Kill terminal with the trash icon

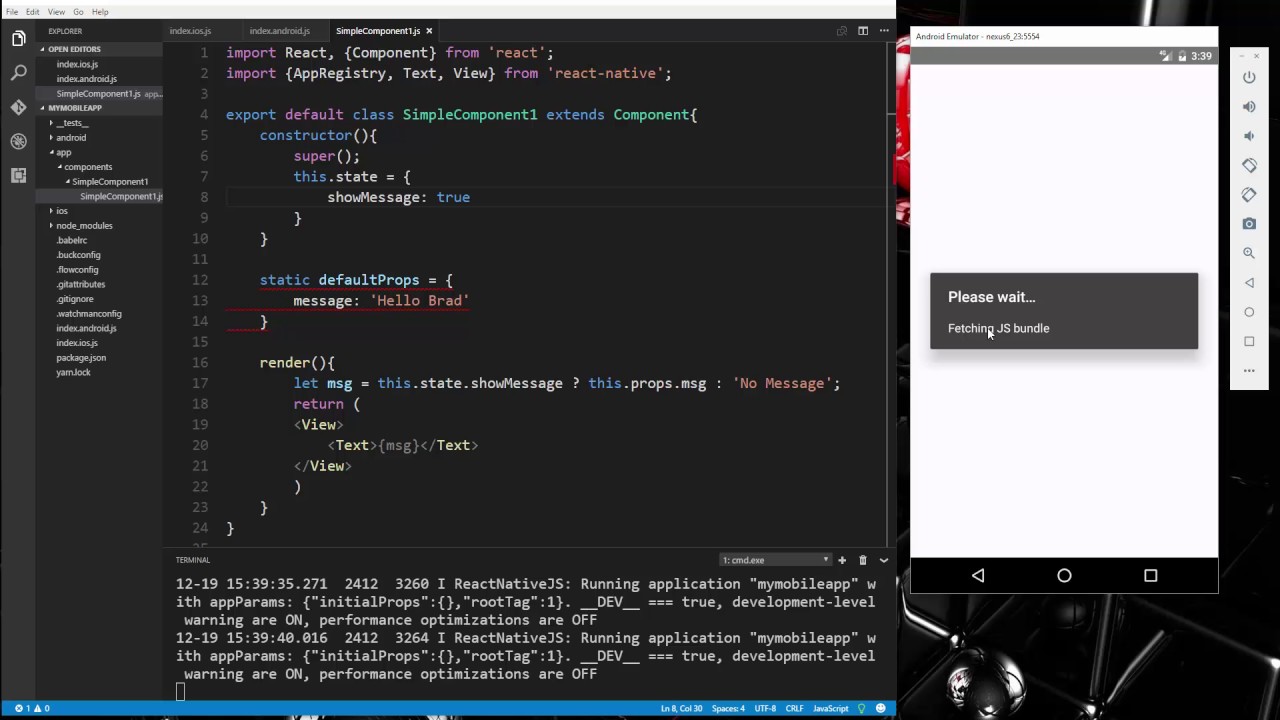[x=862, y=560]
